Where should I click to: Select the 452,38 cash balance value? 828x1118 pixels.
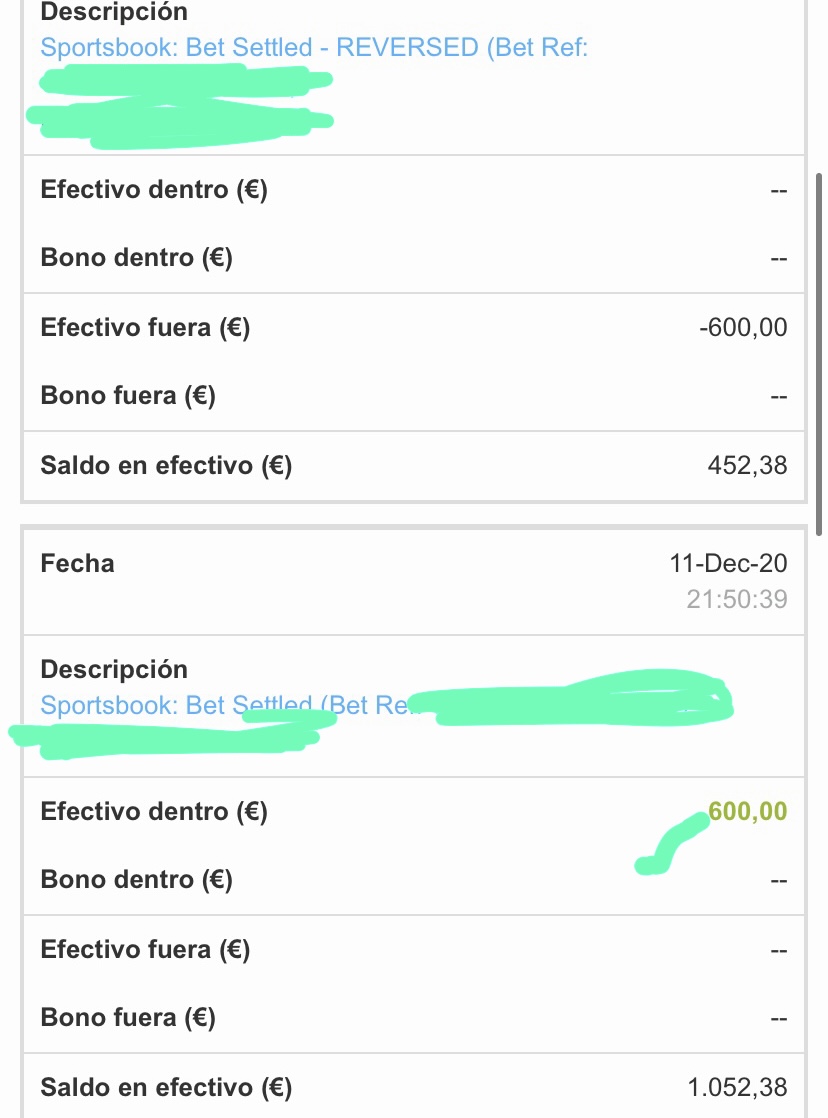pos(747,466)
